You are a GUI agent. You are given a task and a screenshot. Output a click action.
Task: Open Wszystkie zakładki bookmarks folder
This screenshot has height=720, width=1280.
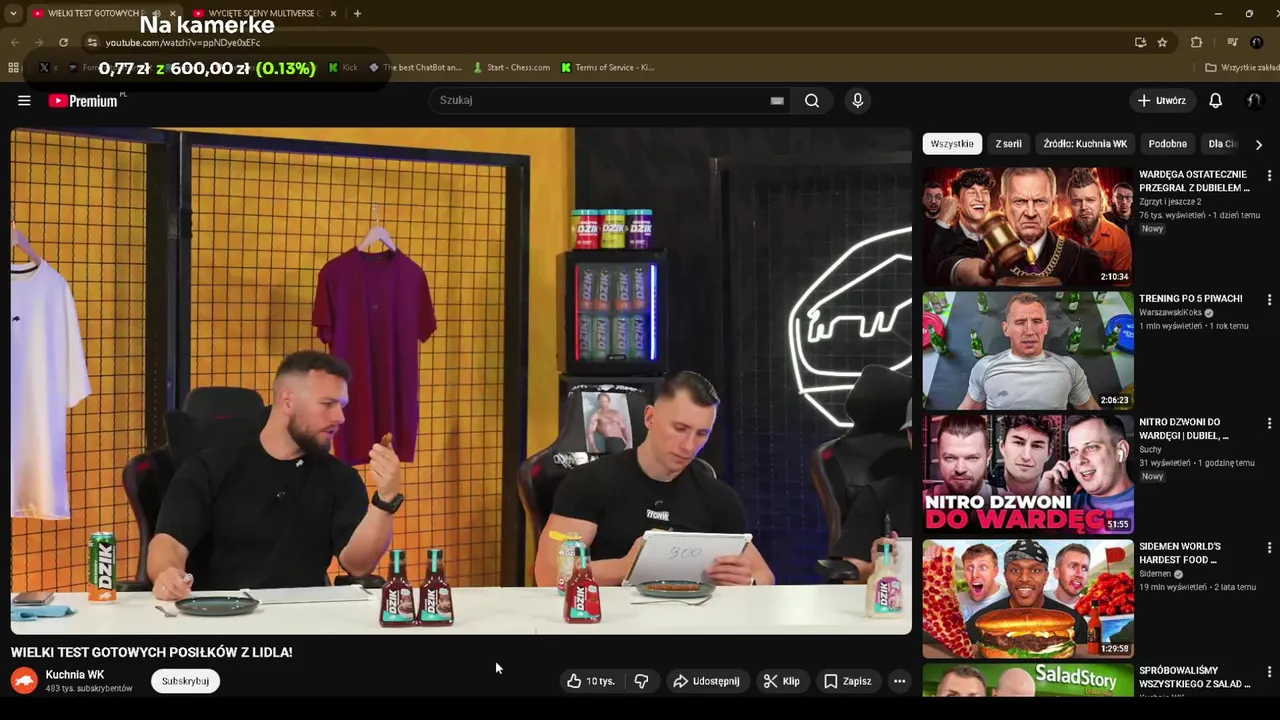tap(1241, 67)
